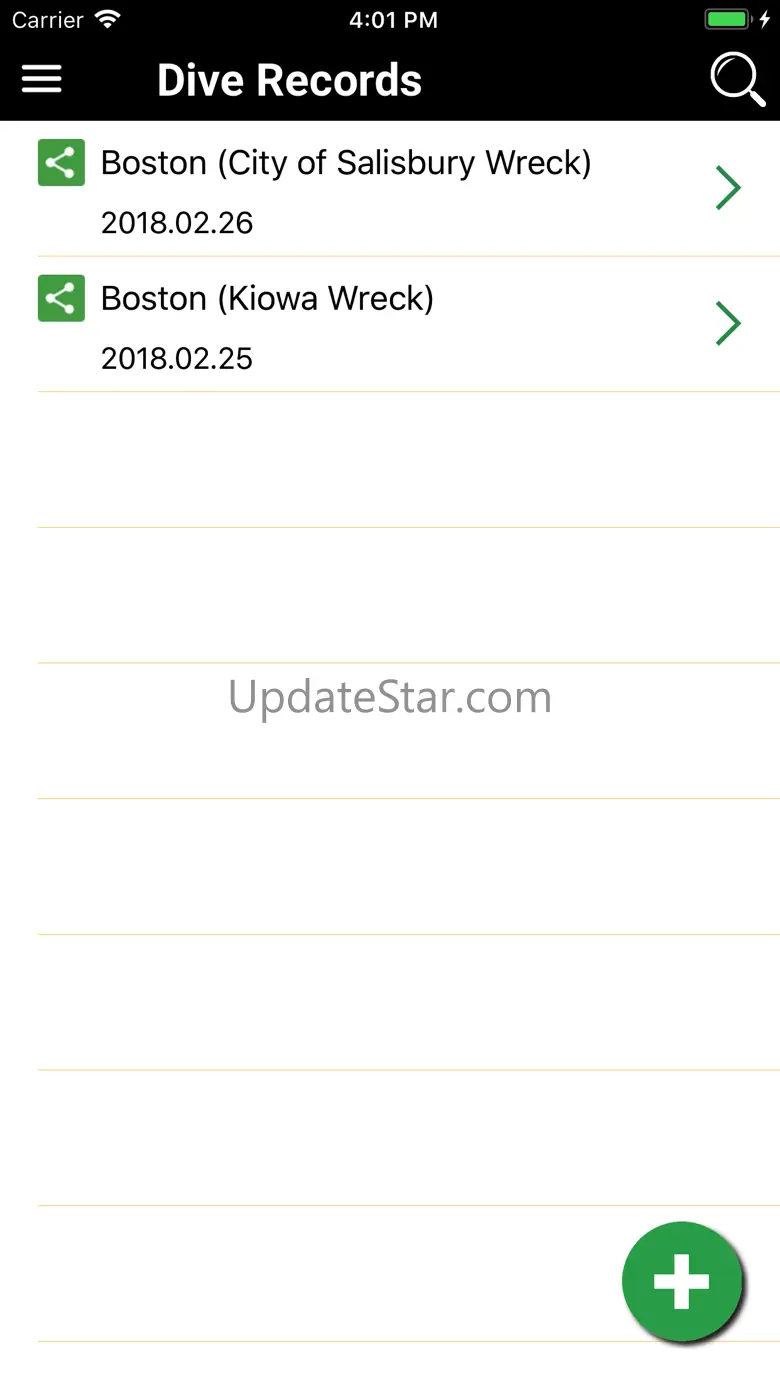
Task: Tap the empty row directly under Kiowa Wreck
Action: click(409, 460)
